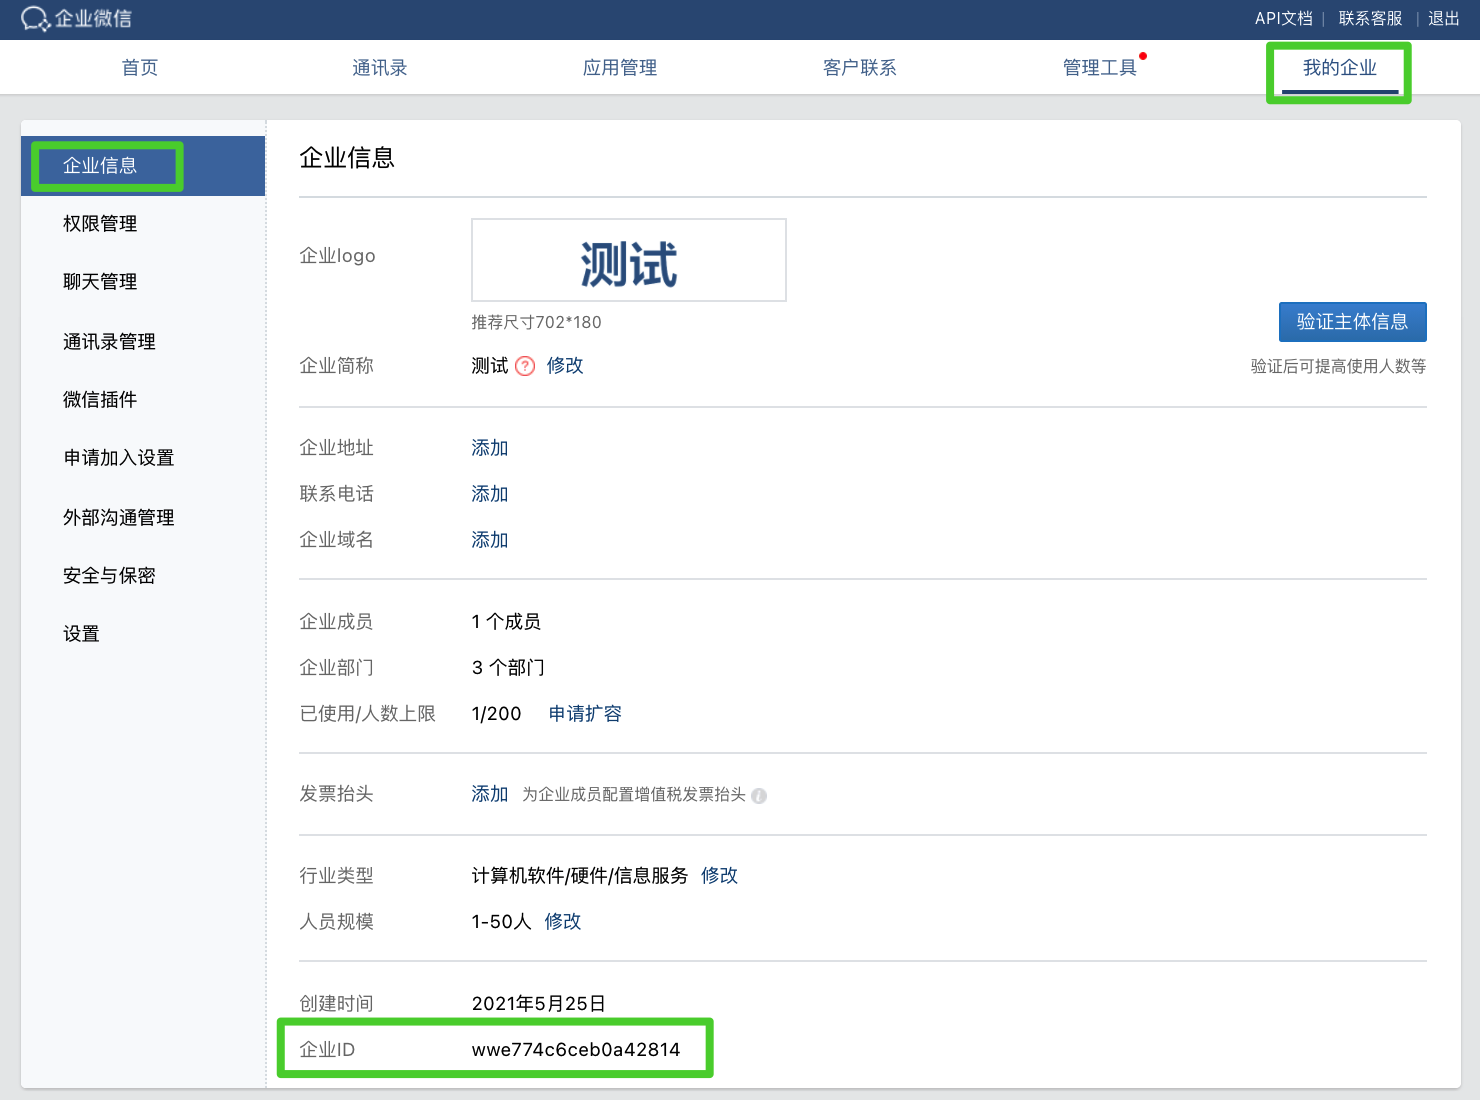This screenshot has width=1480, height=1100.
Task: Click 修改 beside 行业类型
Action: [719, 876]
